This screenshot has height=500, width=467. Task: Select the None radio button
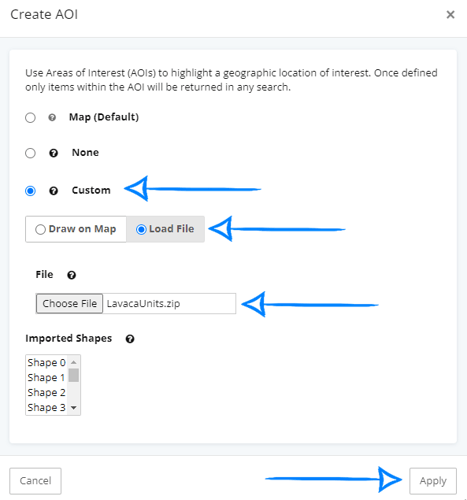point(30,153)
